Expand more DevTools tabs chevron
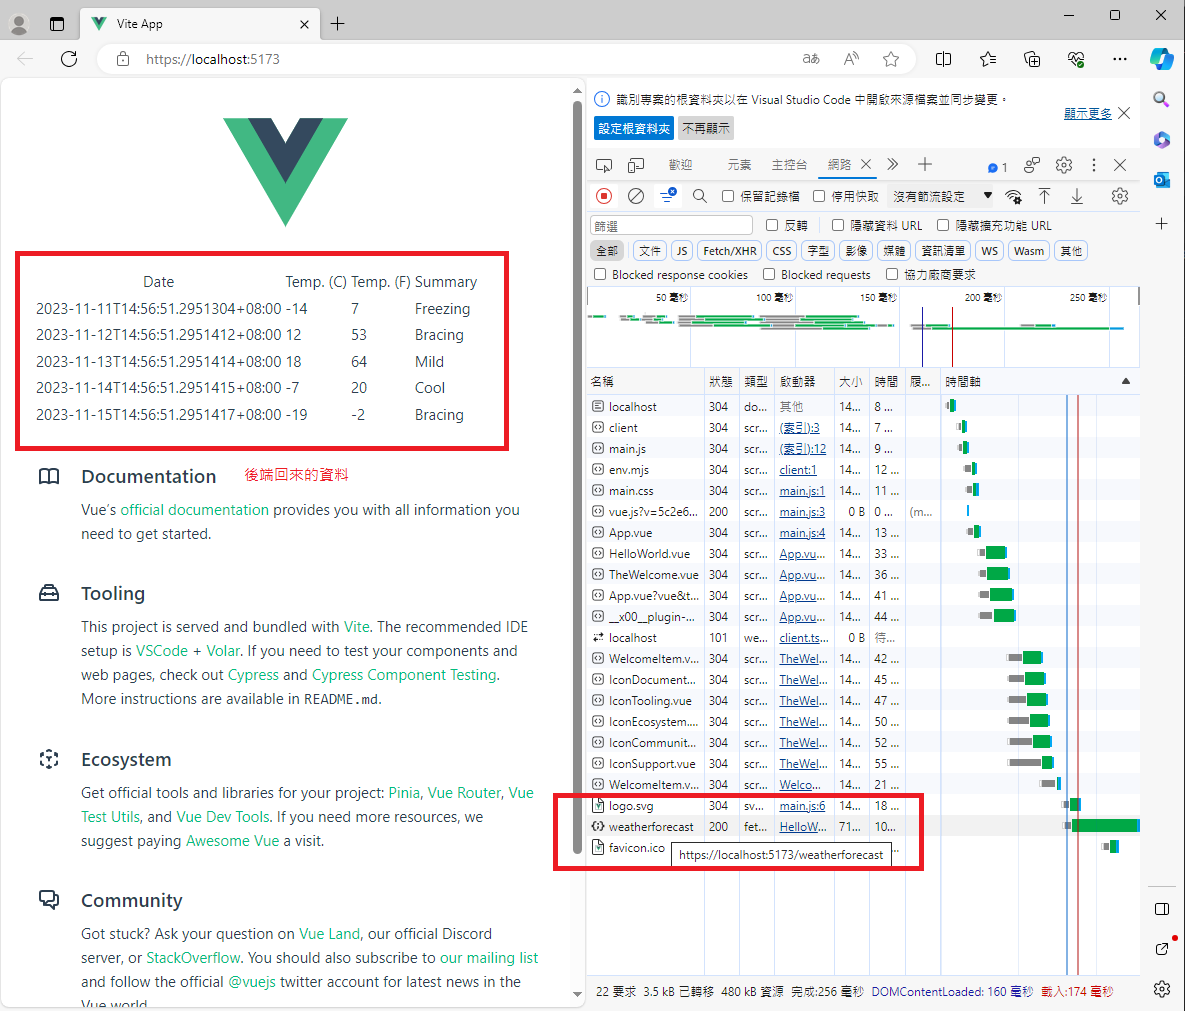Image resolution: width=1185 pixels, height=1011 pixels. [893, 164]
